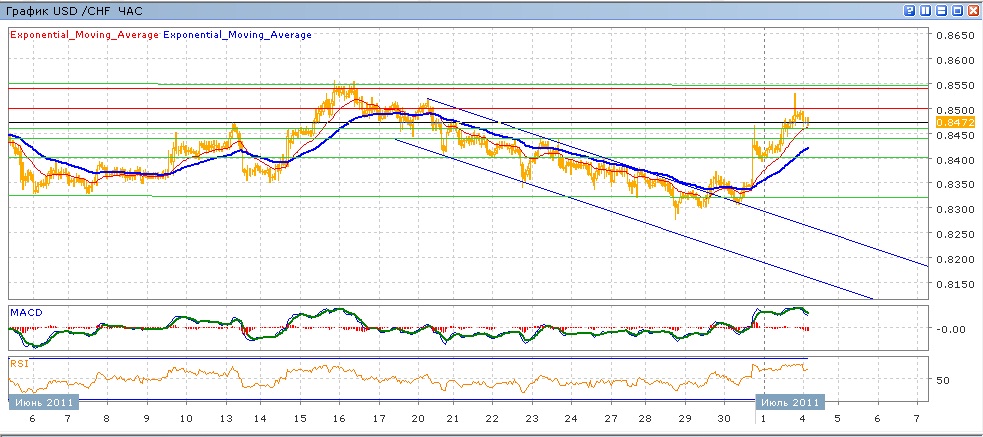Select the blue Exponential_Moving_Average legend label
This screenshot has height=437, width=983.
coord(237,35)
